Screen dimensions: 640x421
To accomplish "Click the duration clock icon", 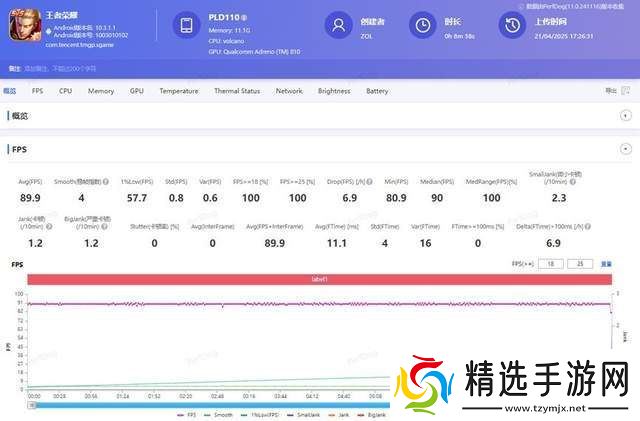I will [x=424, y=27].
